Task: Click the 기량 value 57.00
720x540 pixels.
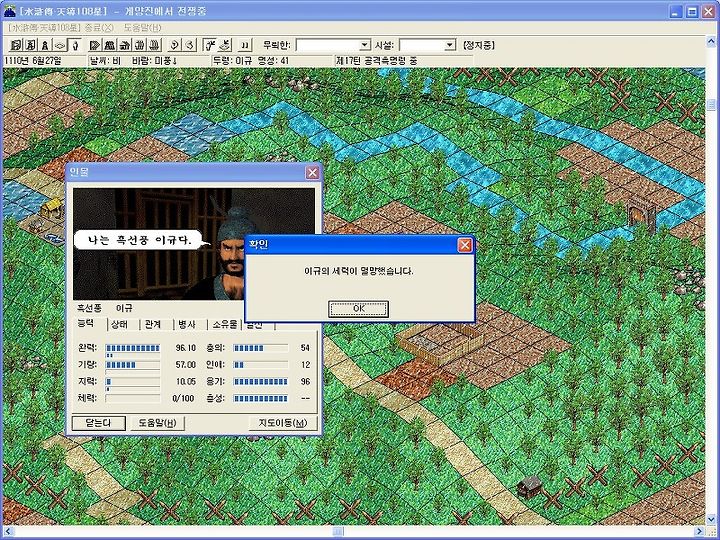Action: [x=186, y=365]
